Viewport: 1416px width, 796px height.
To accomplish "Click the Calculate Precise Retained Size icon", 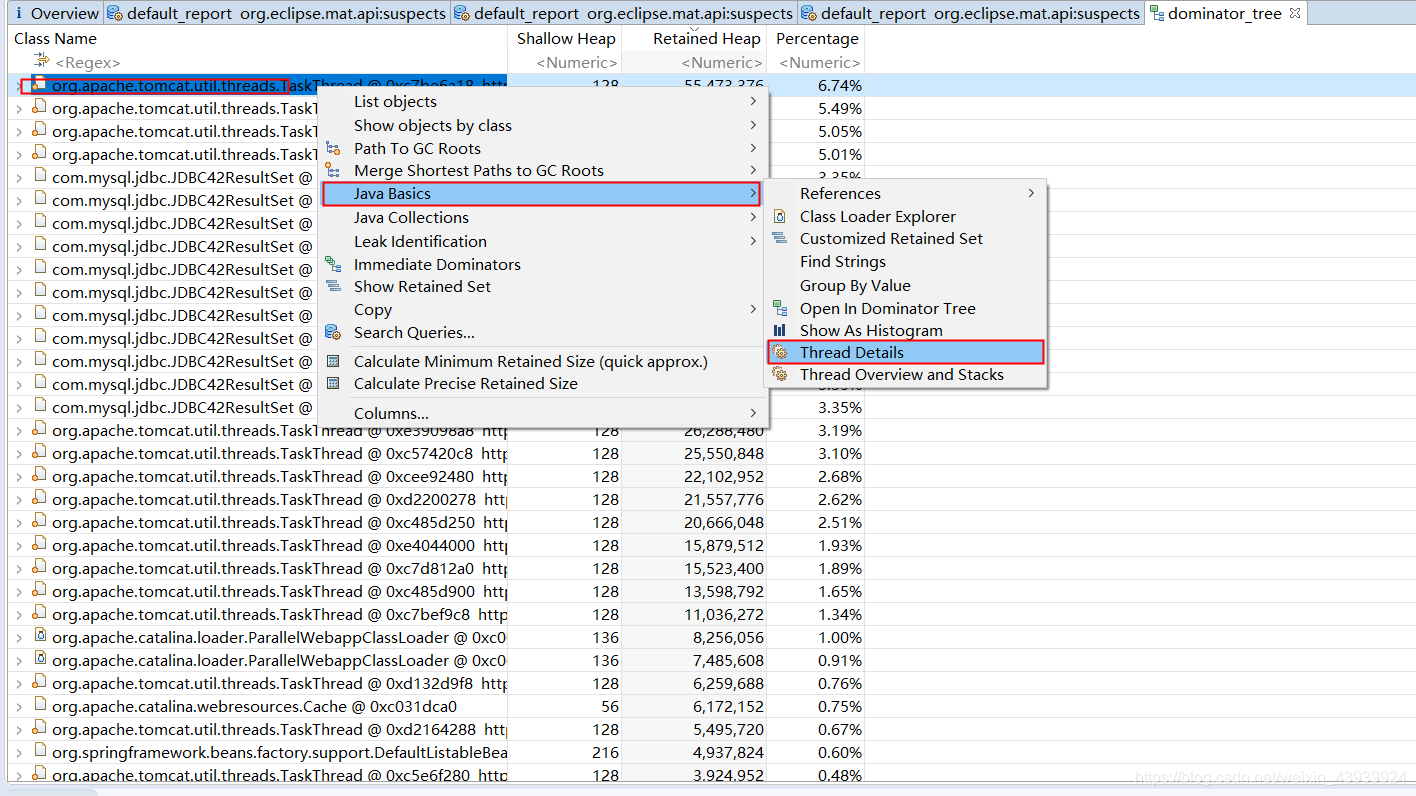I will (333, 384).
